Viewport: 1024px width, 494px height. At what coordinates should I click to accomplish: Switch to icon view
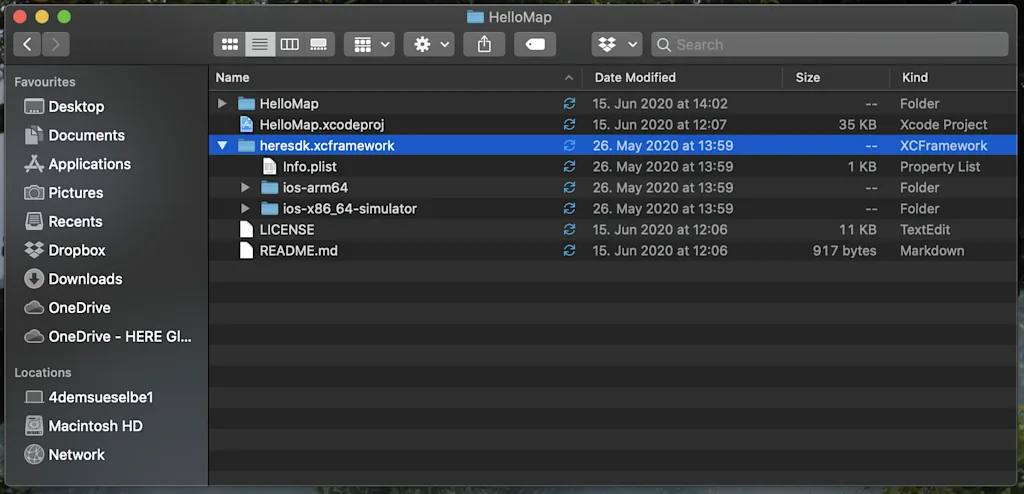pos(230,44)
